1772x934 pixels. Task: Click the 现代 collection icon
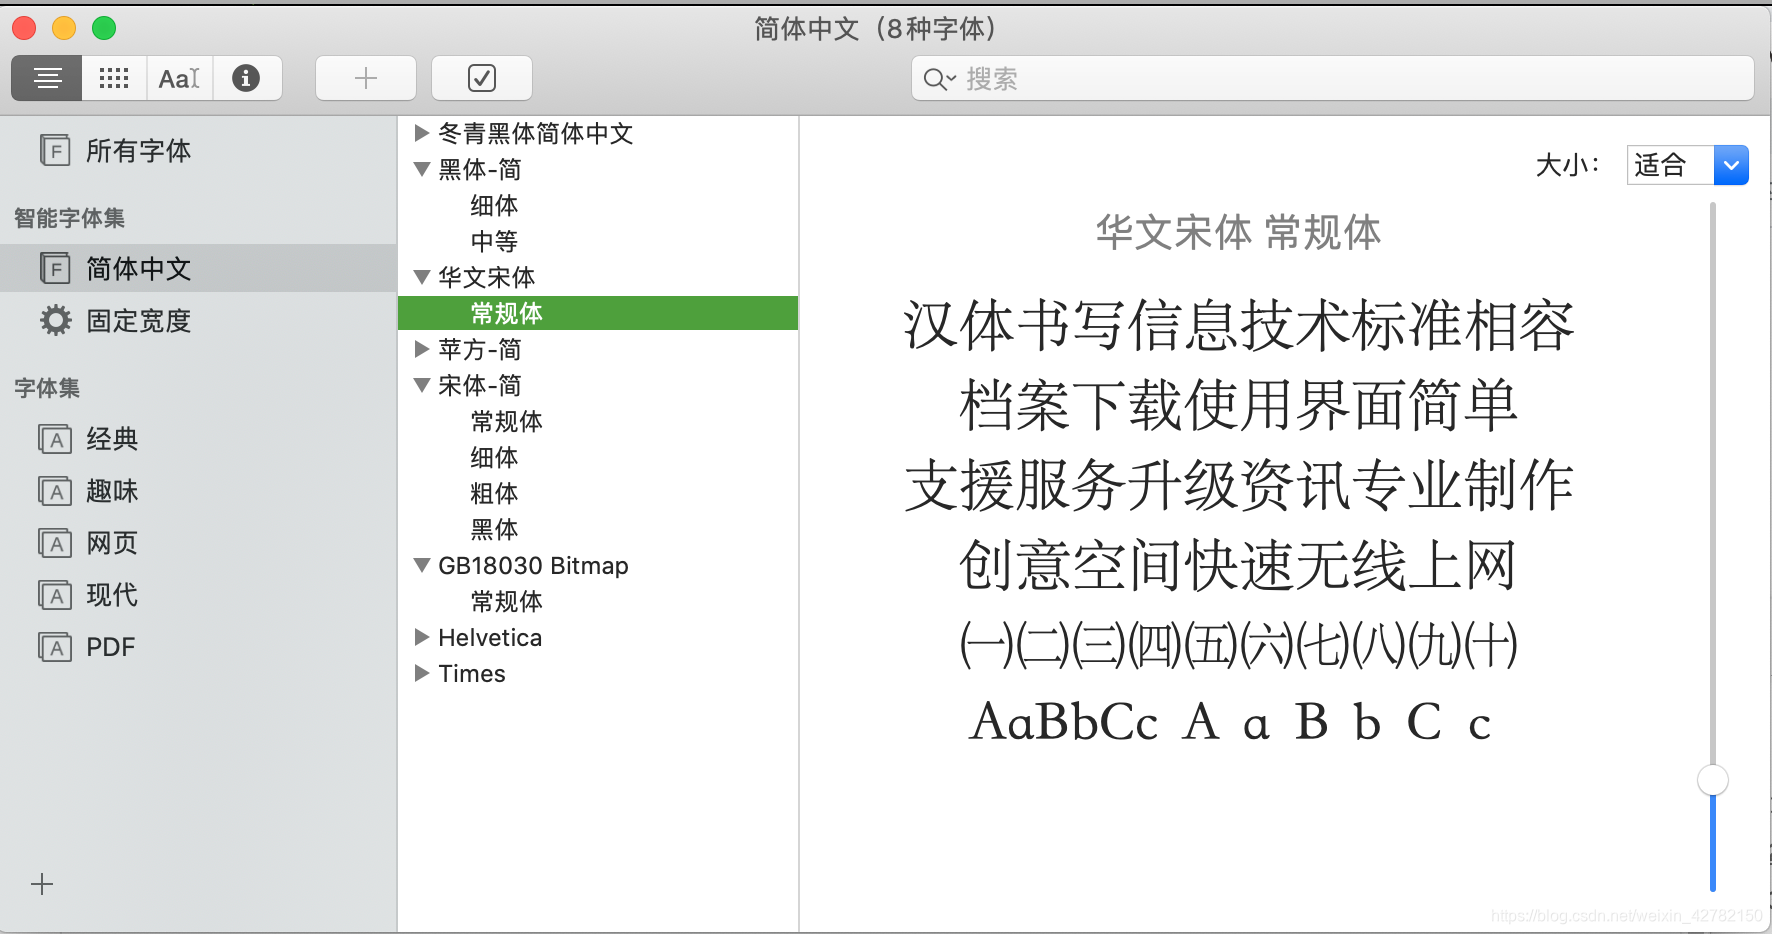coord(55,595)
